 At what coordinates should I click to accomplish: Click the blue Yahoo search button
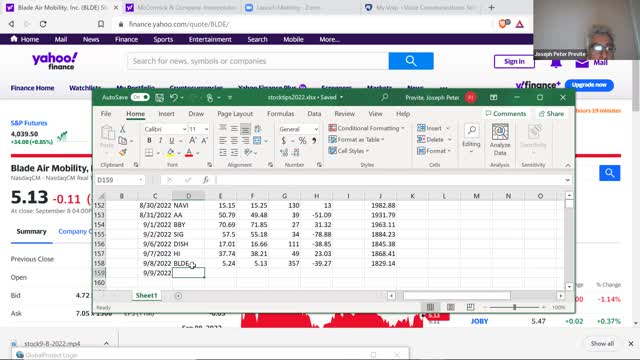pyautogui.click(x=411, y=61)
